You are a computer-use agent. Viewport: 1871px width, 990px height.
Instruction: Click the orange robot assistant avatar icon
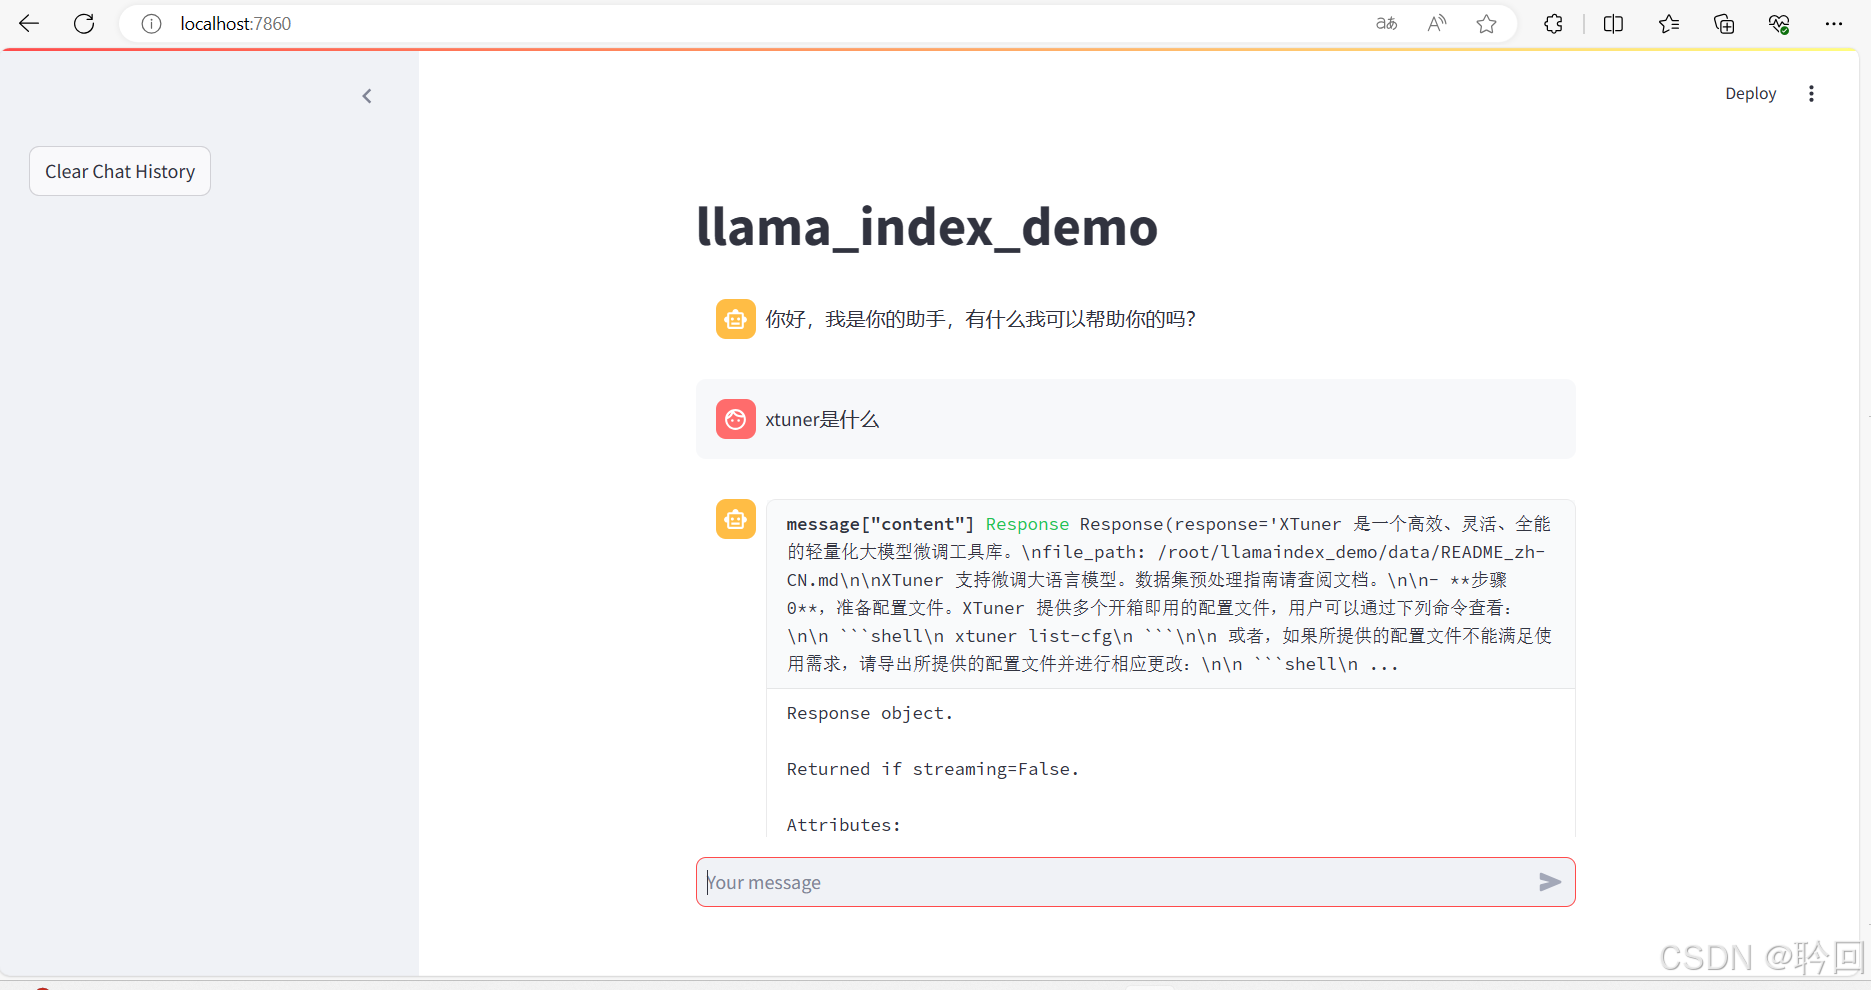(x=736, y=318)
